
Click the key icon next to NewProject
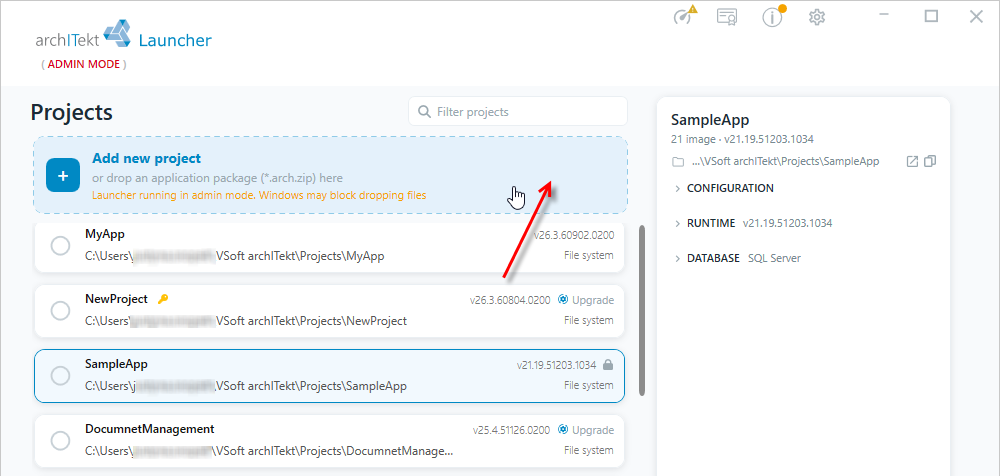(x=163, y=299)
